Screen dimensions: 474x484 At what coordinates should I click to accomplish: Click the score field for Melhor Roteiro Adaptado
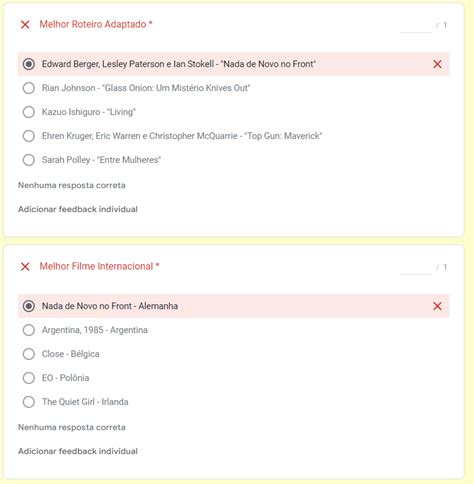pyautogui.click(x=416, y=25)
